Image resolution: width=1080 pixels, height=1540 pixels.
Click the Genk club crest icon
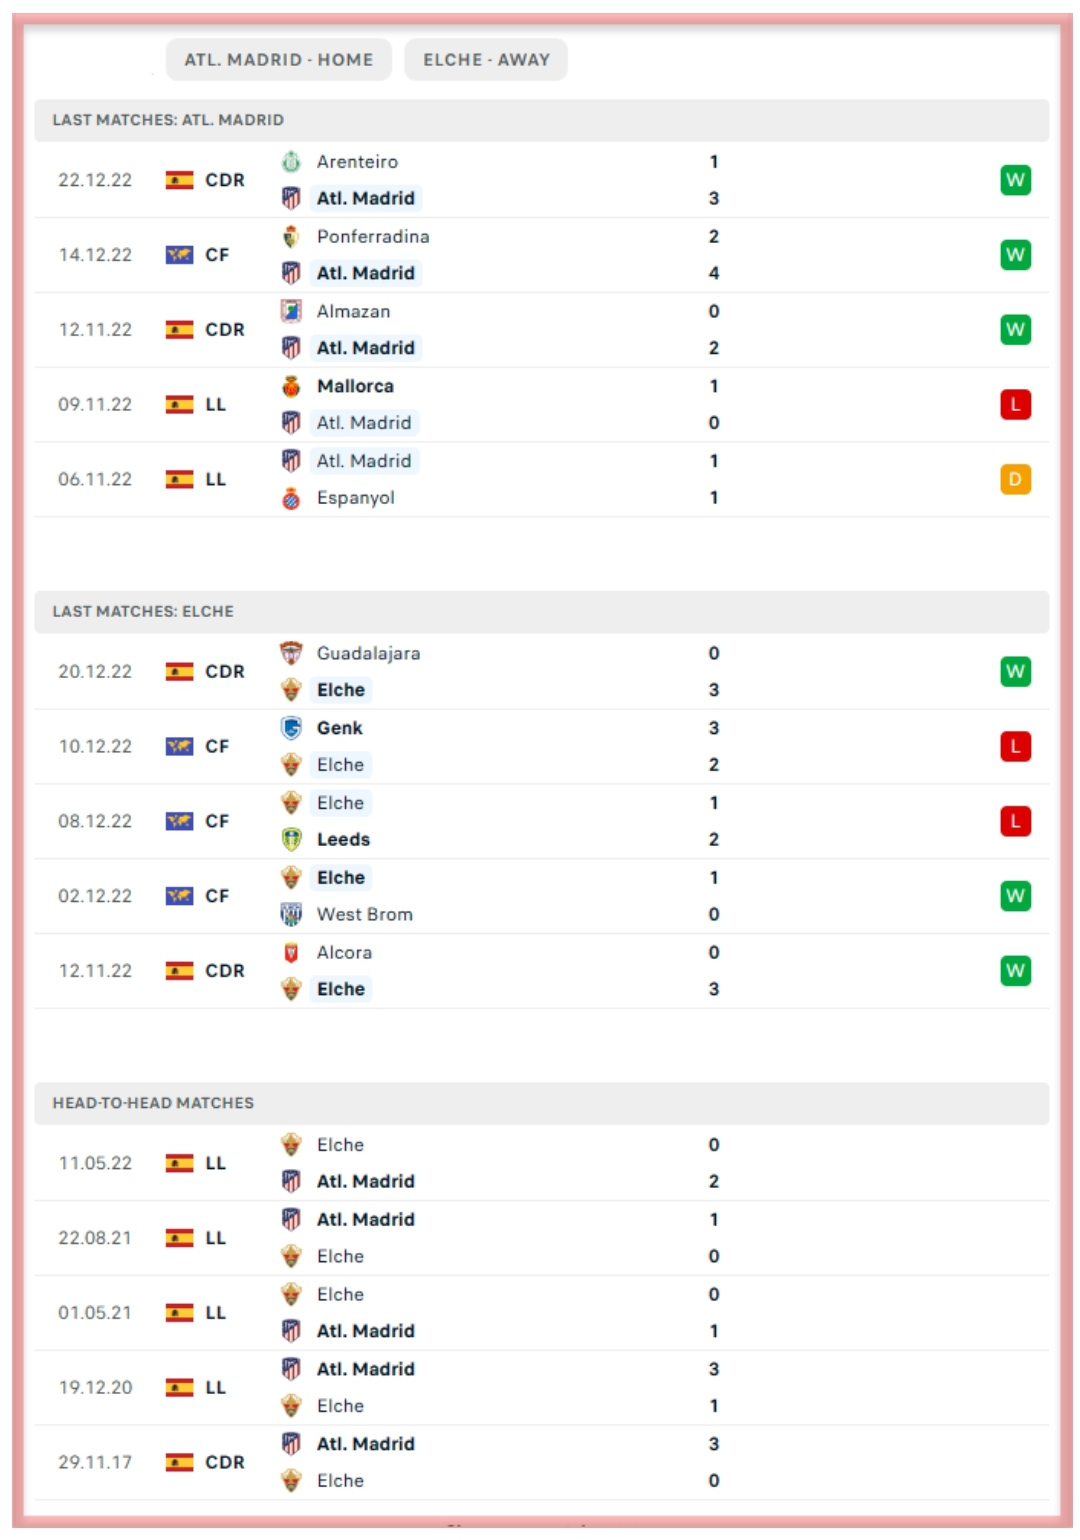point(291,728)
